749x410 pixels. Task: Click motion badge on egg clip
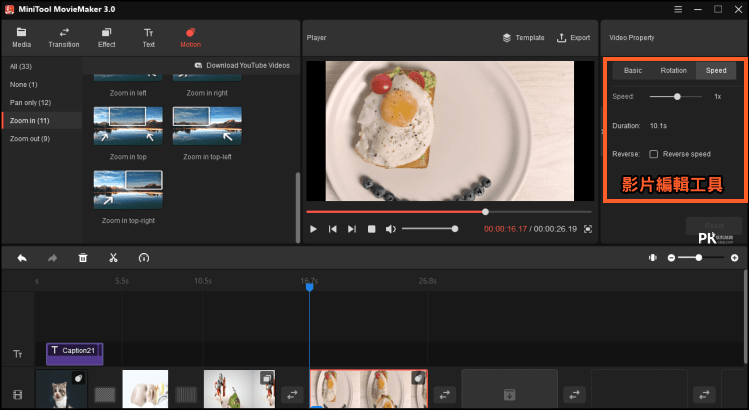click(419, 378)
